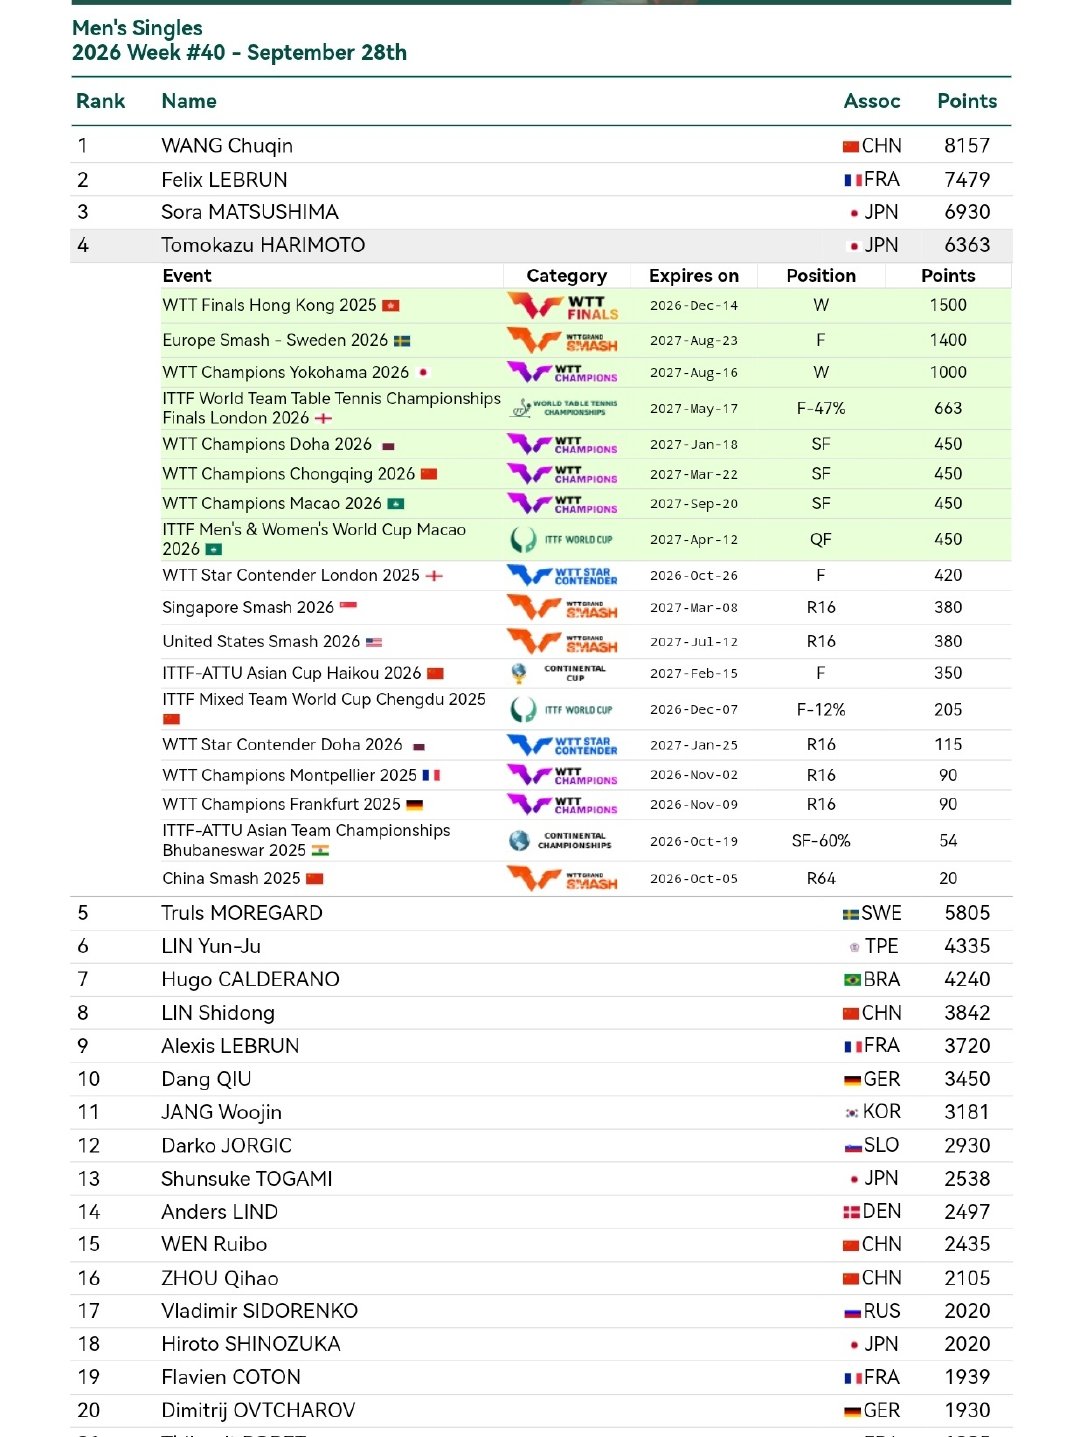The width and height of the screenshot is (1080, 1437).
Task: Click WTT Champions logo in Frankfurt row
Action: [563, 804]
